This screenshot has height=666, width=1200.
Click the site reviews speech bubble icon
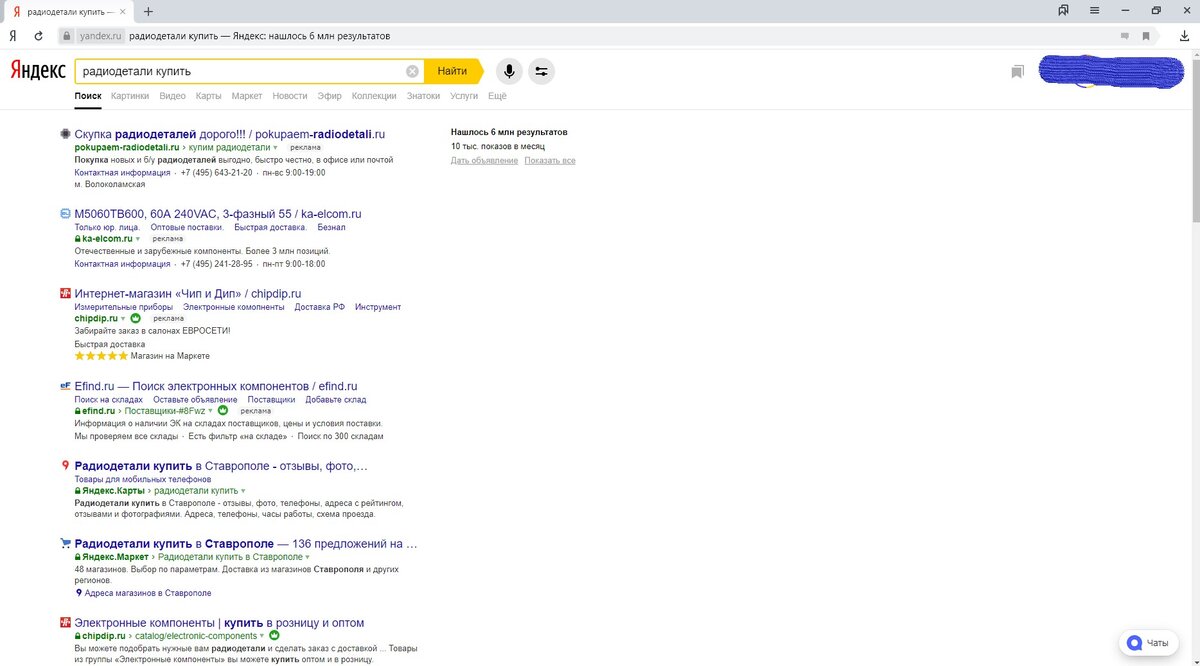(1125, 36)
